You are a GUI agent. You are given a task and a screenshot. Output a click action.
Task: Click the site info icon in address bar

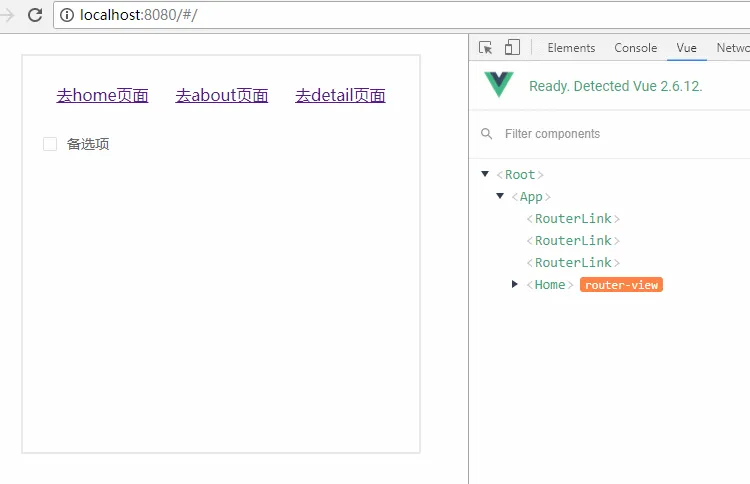pos(67,15)
